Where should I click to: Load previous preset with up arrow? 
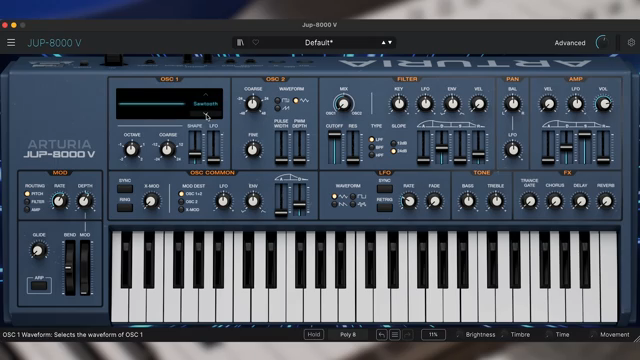(383, 42)
